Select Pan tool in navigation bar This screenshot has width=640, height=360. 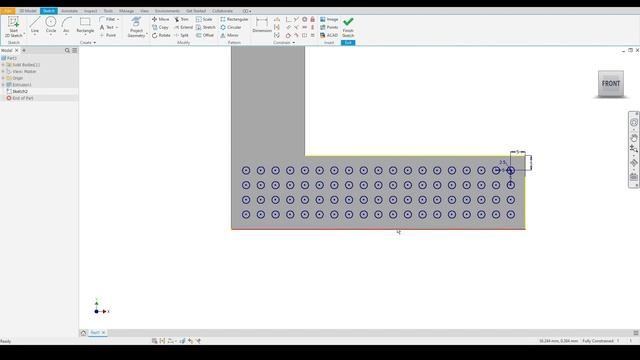pyautogui.click(x=633, y=138)
